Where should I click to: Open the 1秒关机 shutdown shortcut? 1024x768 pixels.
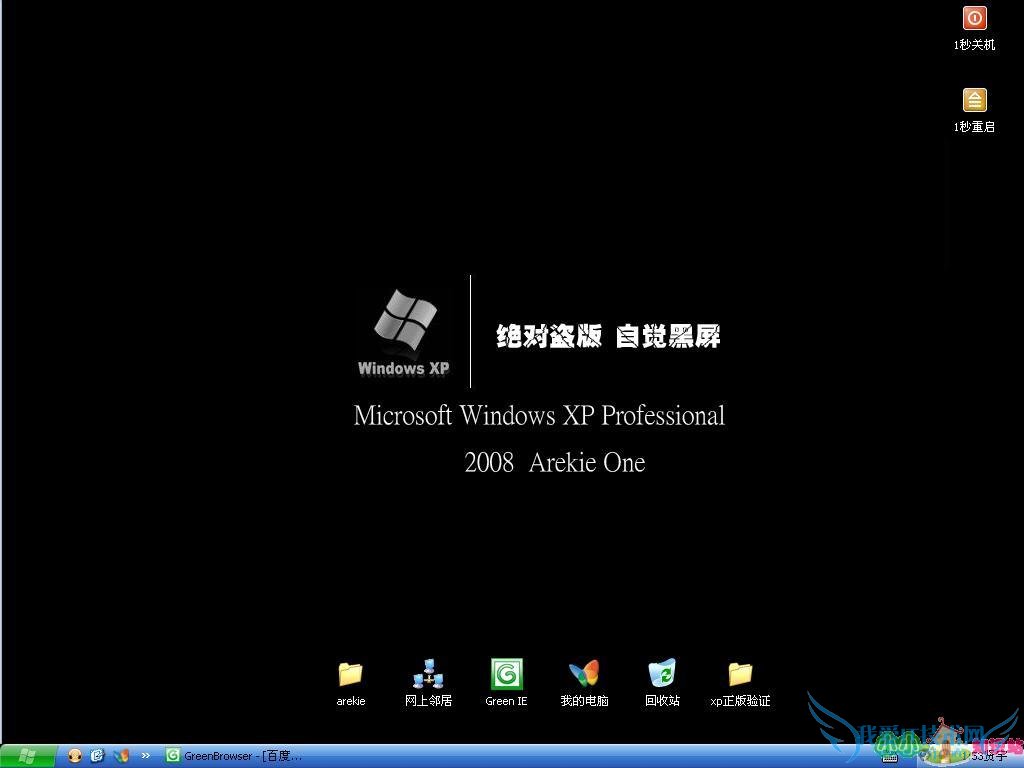pyautogui.click(x=974, y=18)
